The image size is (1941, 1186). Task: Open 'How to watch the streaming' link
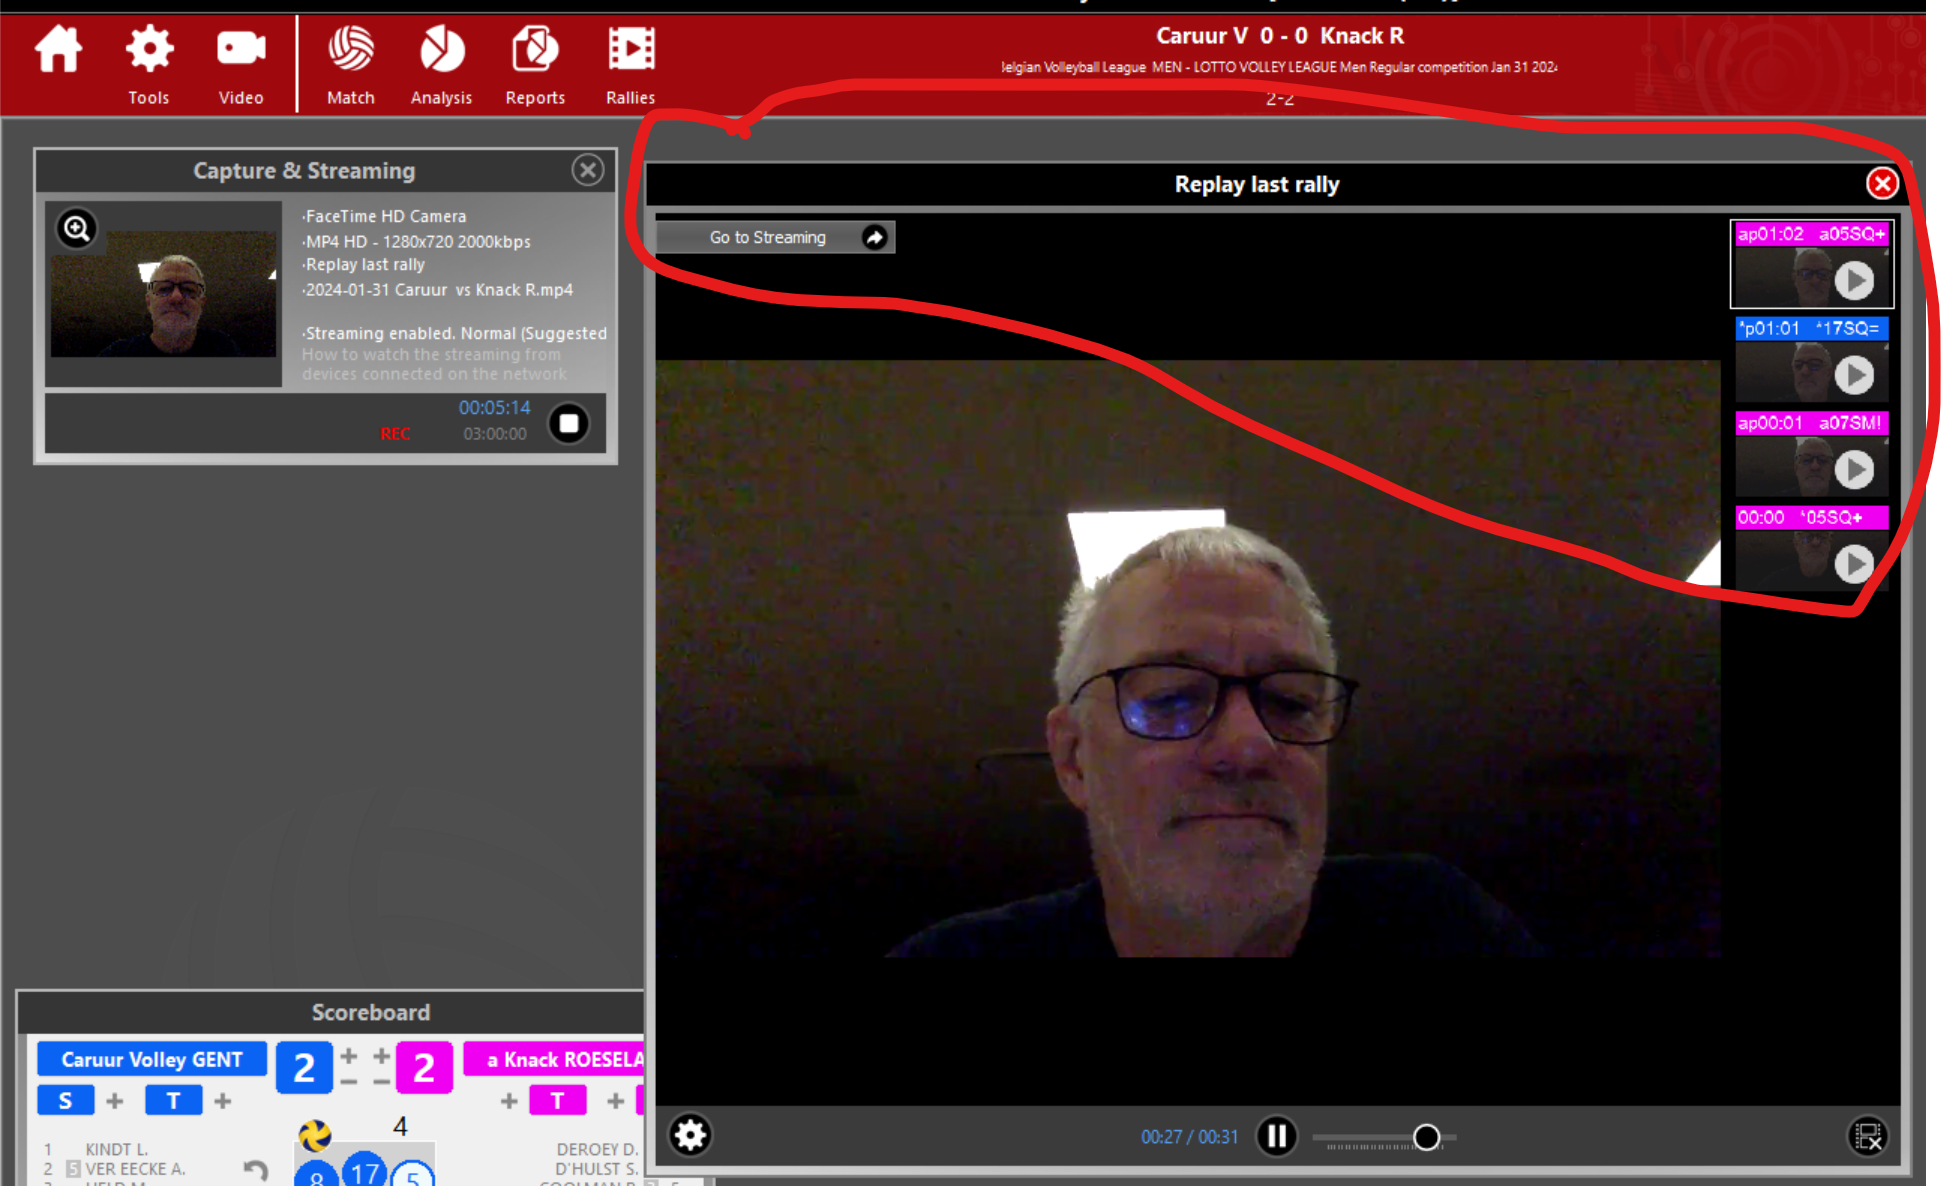(434, 364)
